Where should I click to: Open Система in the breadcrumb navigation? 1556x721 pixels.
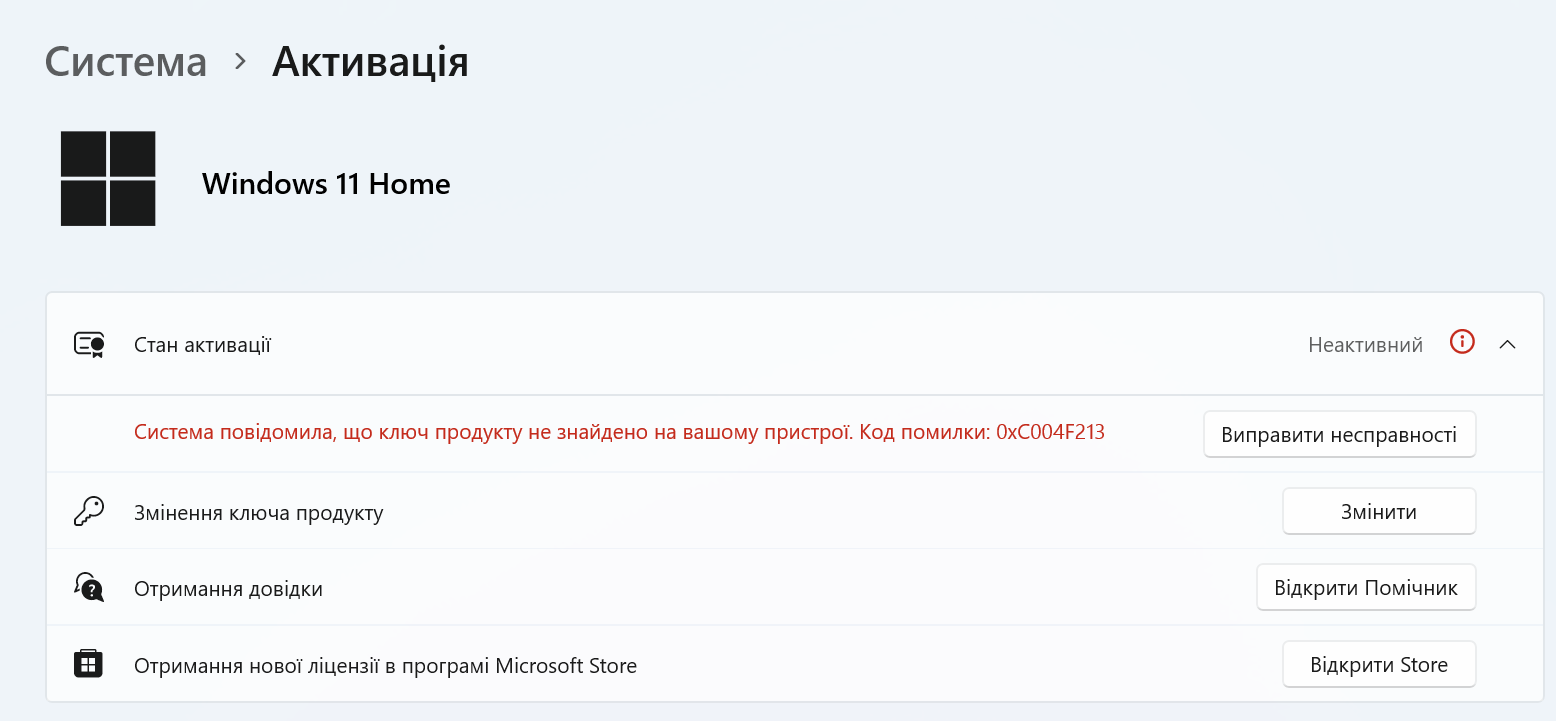[125, 62]
